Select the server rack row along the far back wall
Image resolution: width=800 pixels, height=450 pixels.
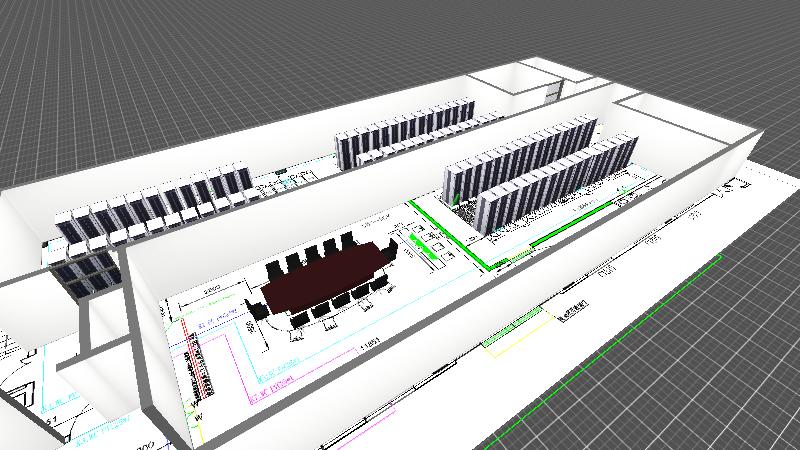tap(405, 134)
